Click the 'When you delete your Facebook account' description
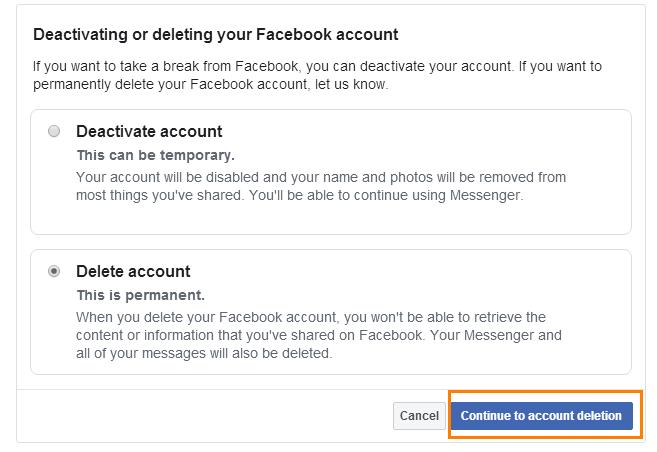 pyautogui.click(x=319, y=335)
